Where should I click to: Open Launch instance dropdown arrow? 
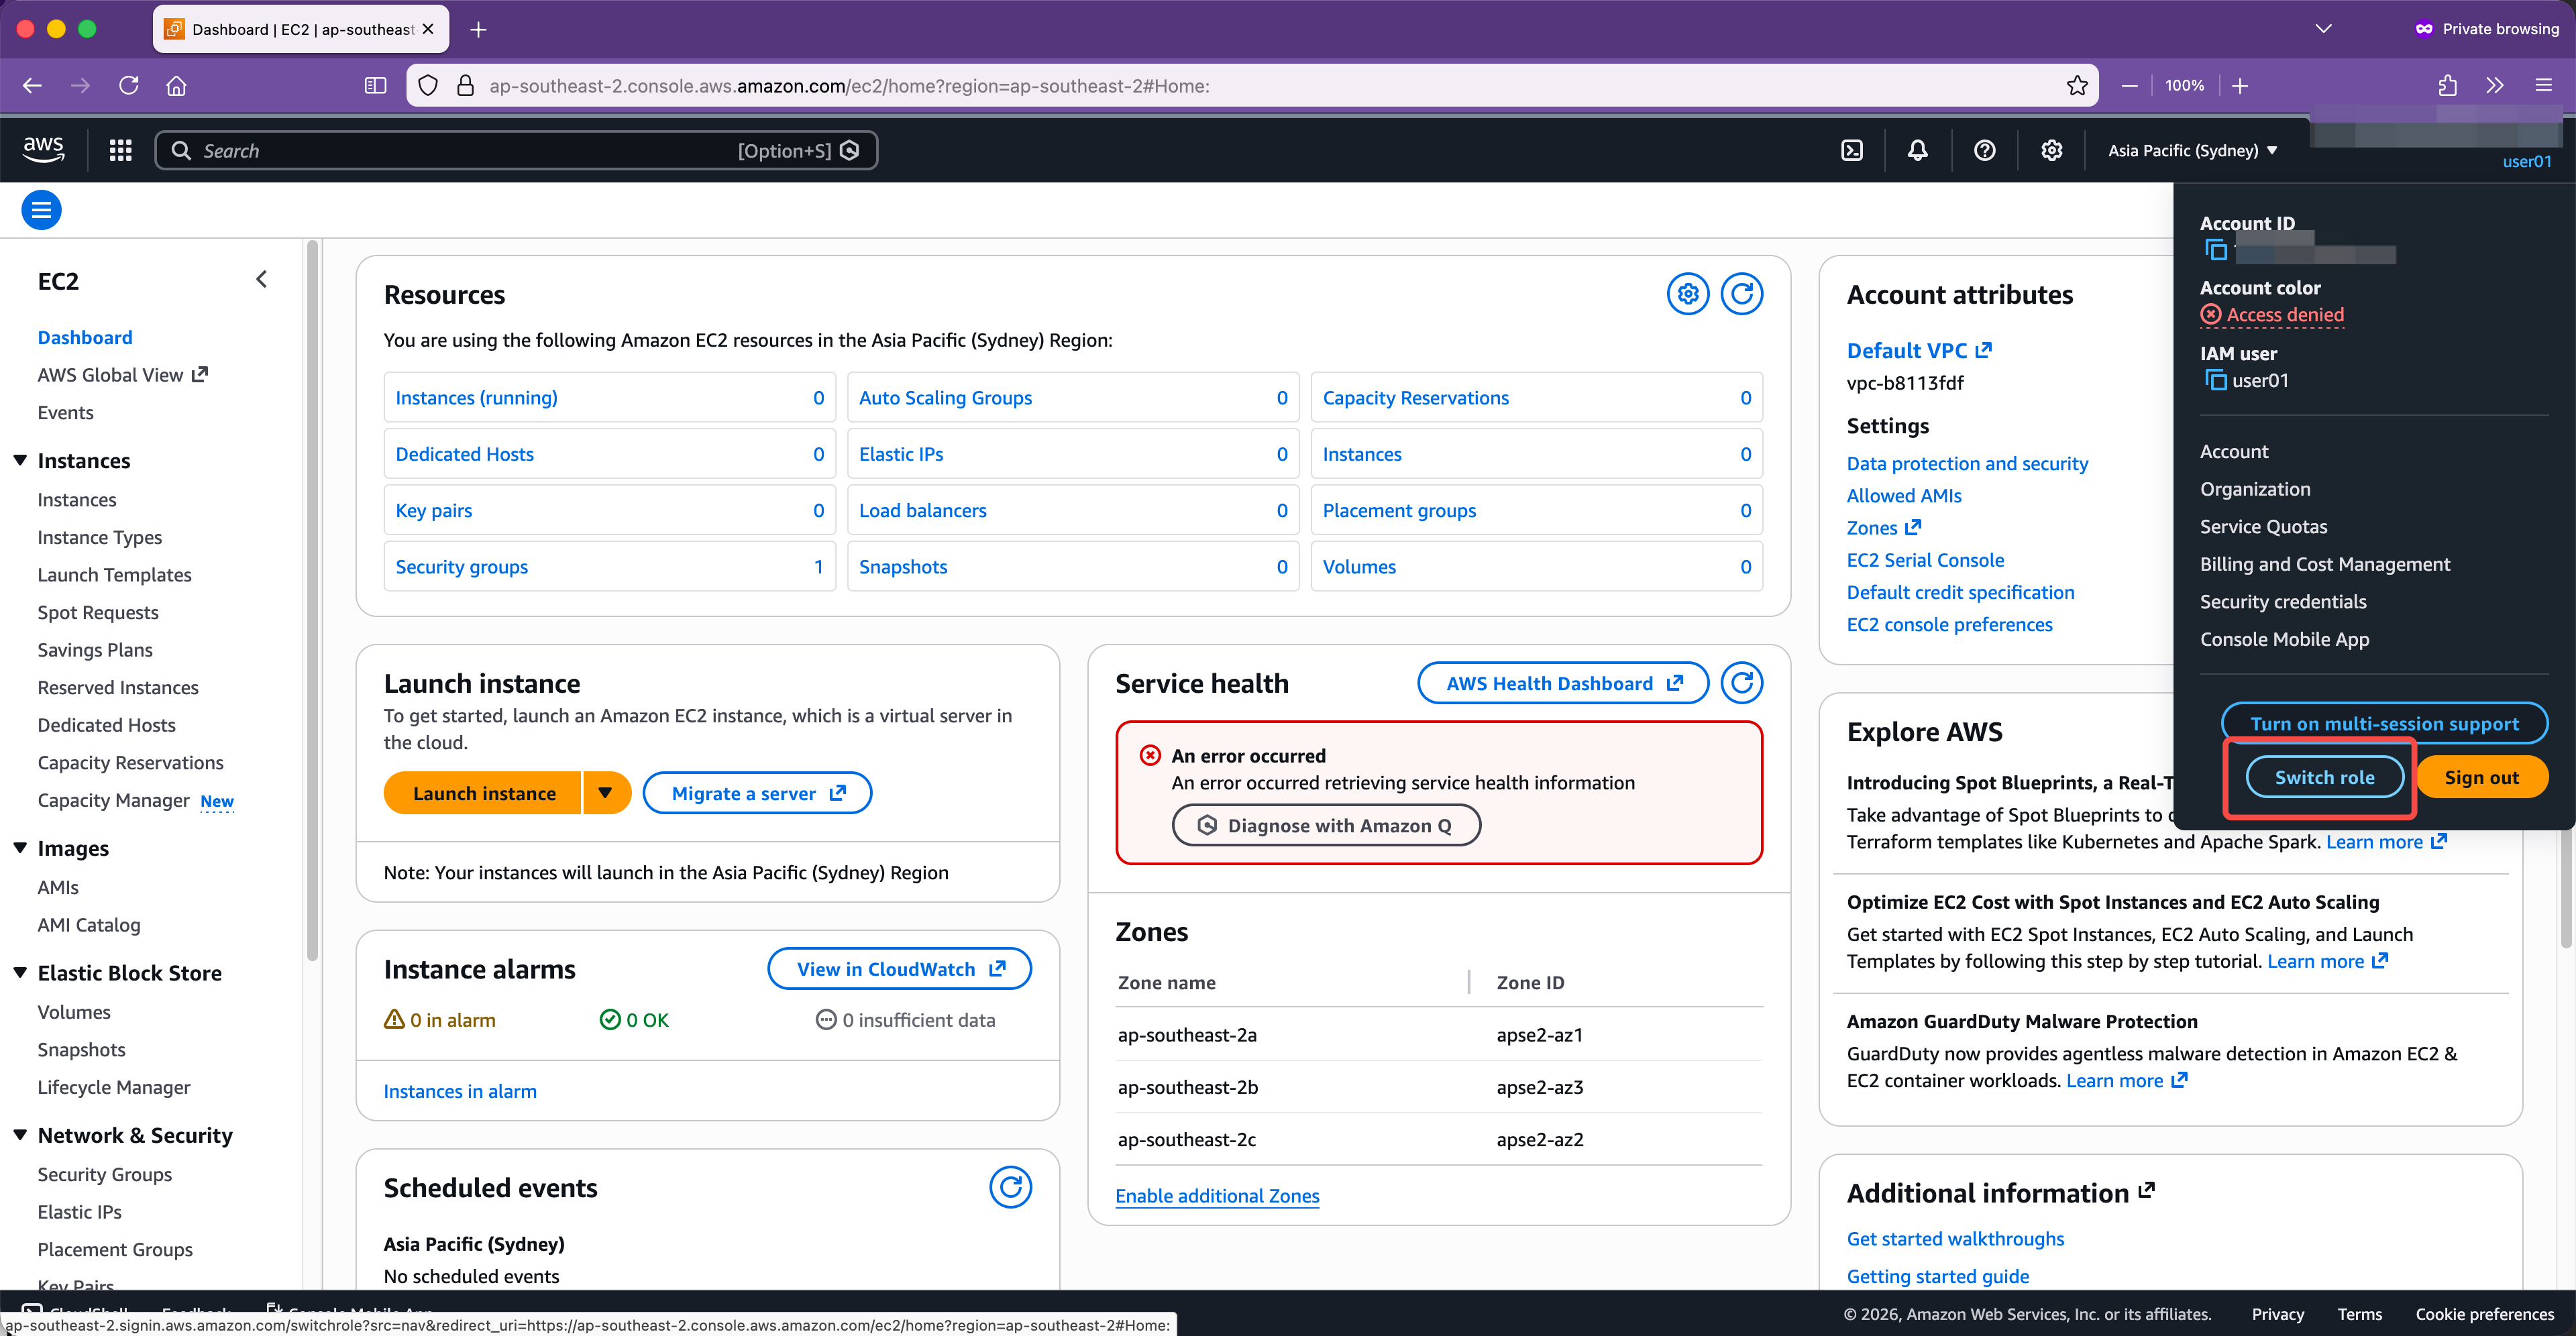(x=605, y=793)
